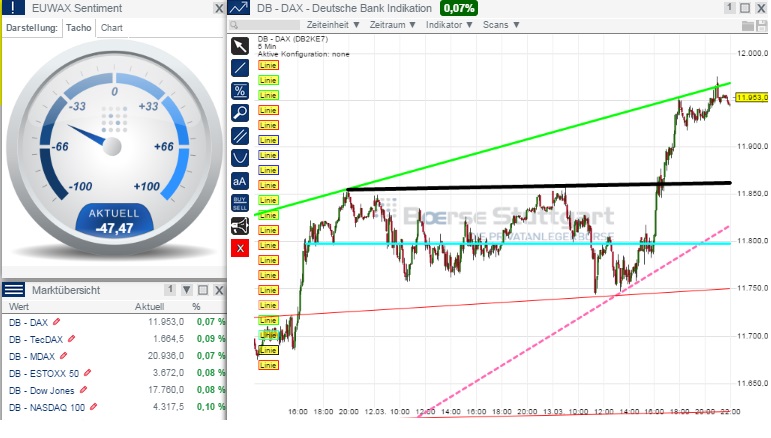Open DB - MDAX in the market list

pyautogui.click(x=32, y=356)
